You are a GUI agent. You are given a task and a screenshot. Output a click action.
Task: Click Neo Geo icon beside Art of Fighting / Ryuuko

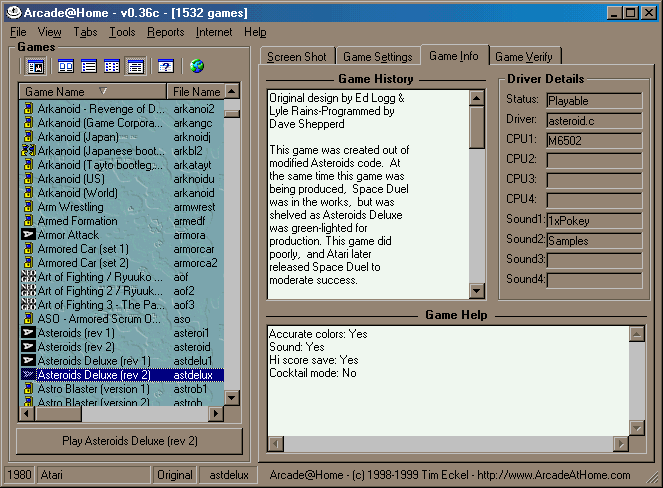(x=28, y=276)
